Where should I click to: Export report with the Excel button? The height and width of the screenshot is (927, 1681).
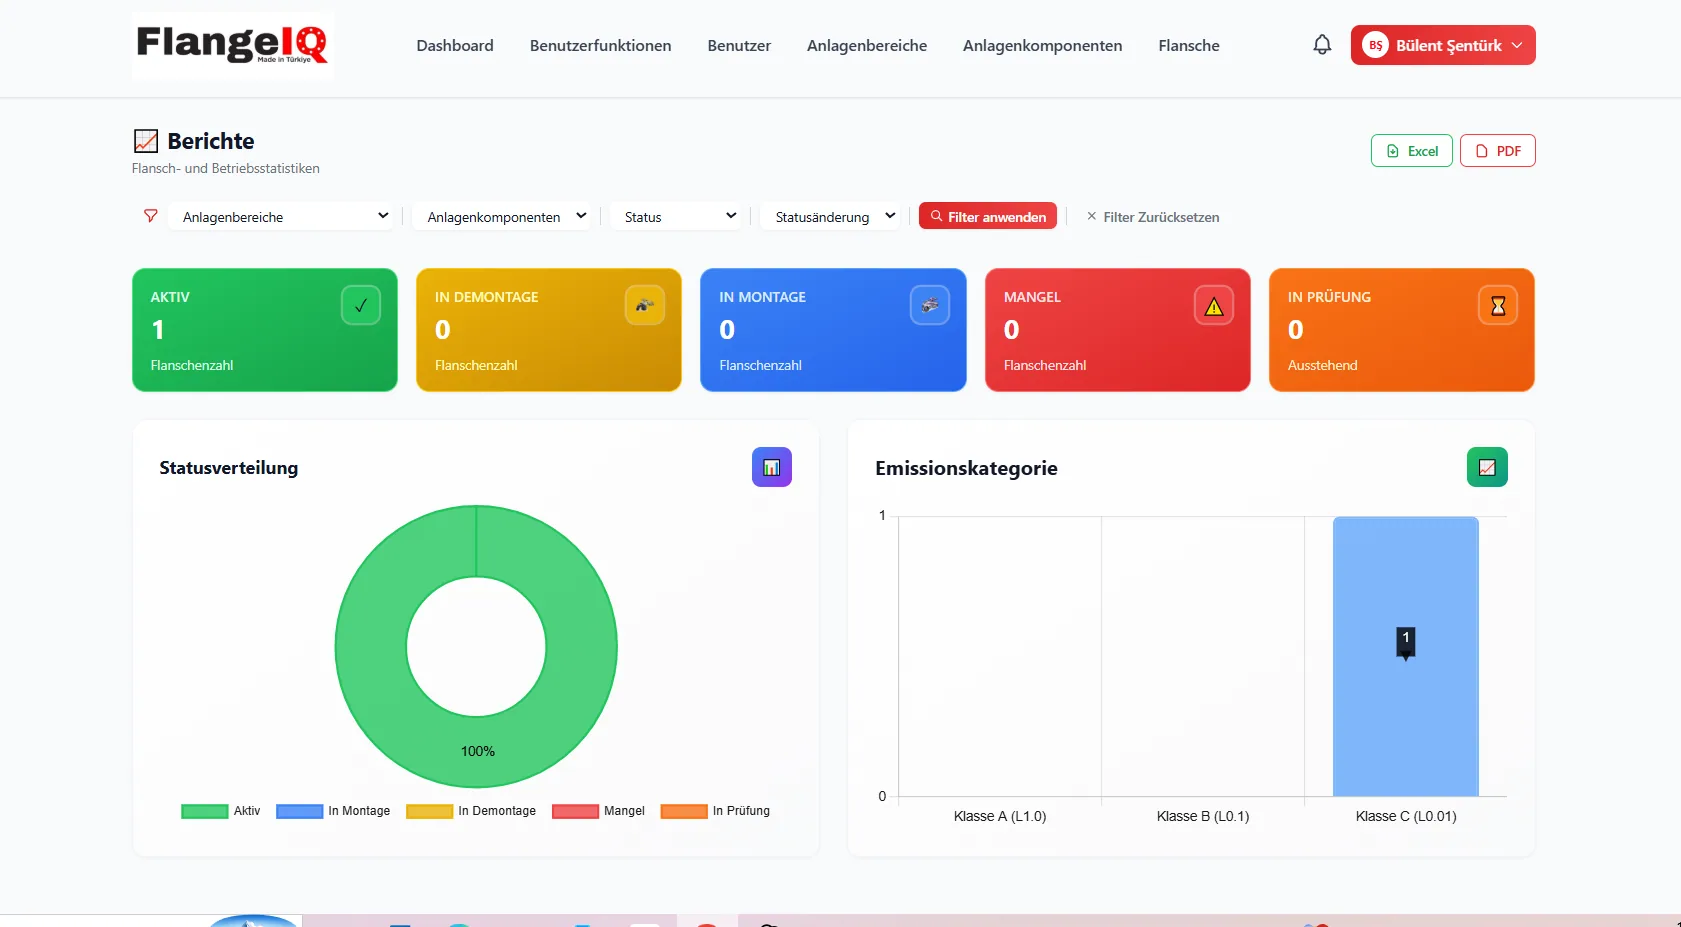click(x=1412, y=151)
